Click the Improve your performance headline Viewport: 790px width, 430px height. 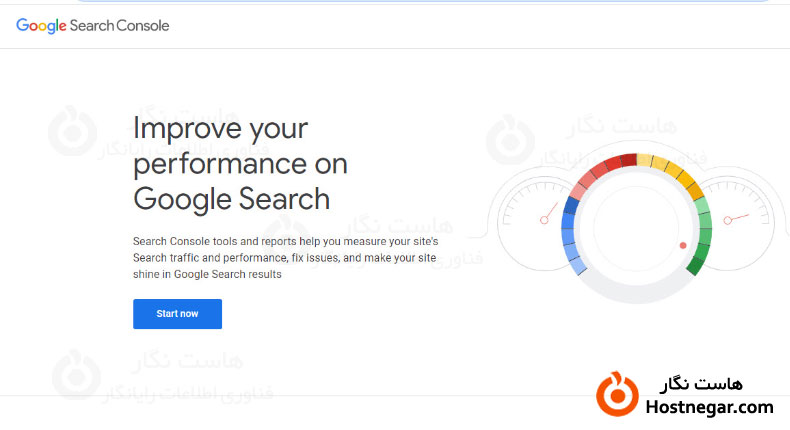tap(231, 163)
